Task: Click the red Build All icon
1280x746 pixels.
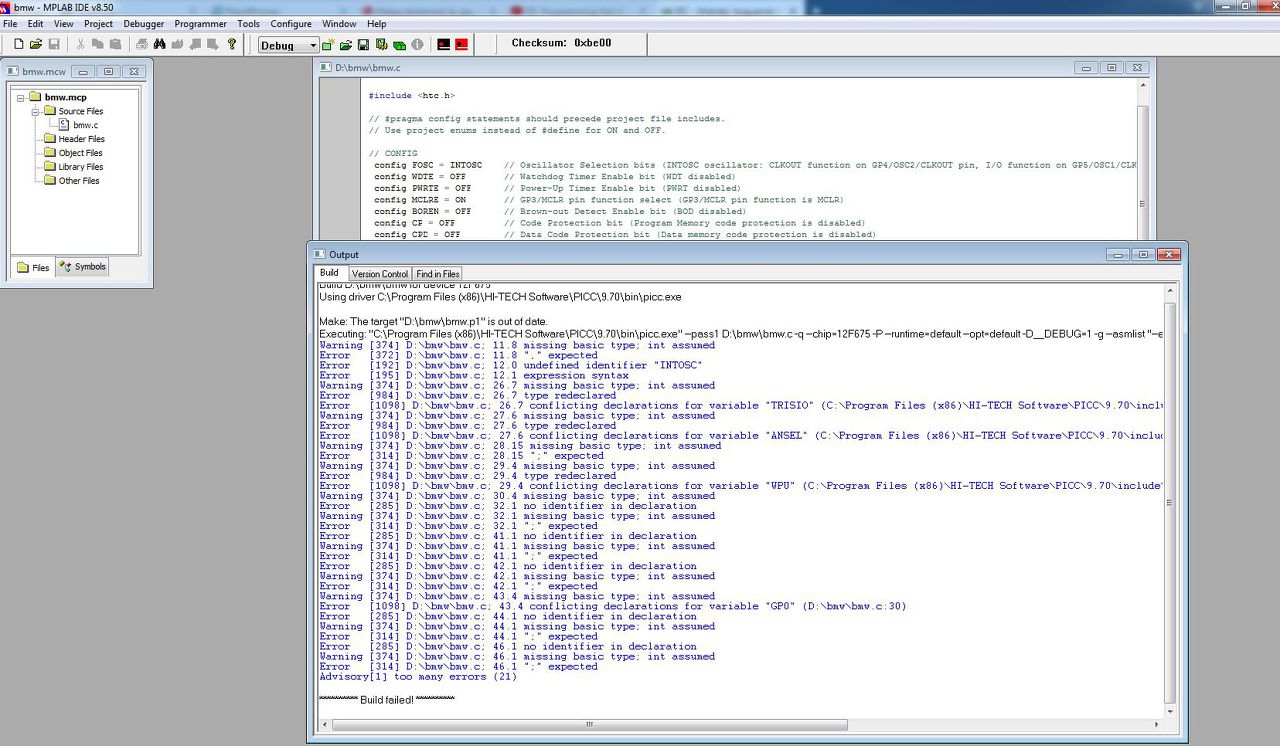Action: coord(462,45)
